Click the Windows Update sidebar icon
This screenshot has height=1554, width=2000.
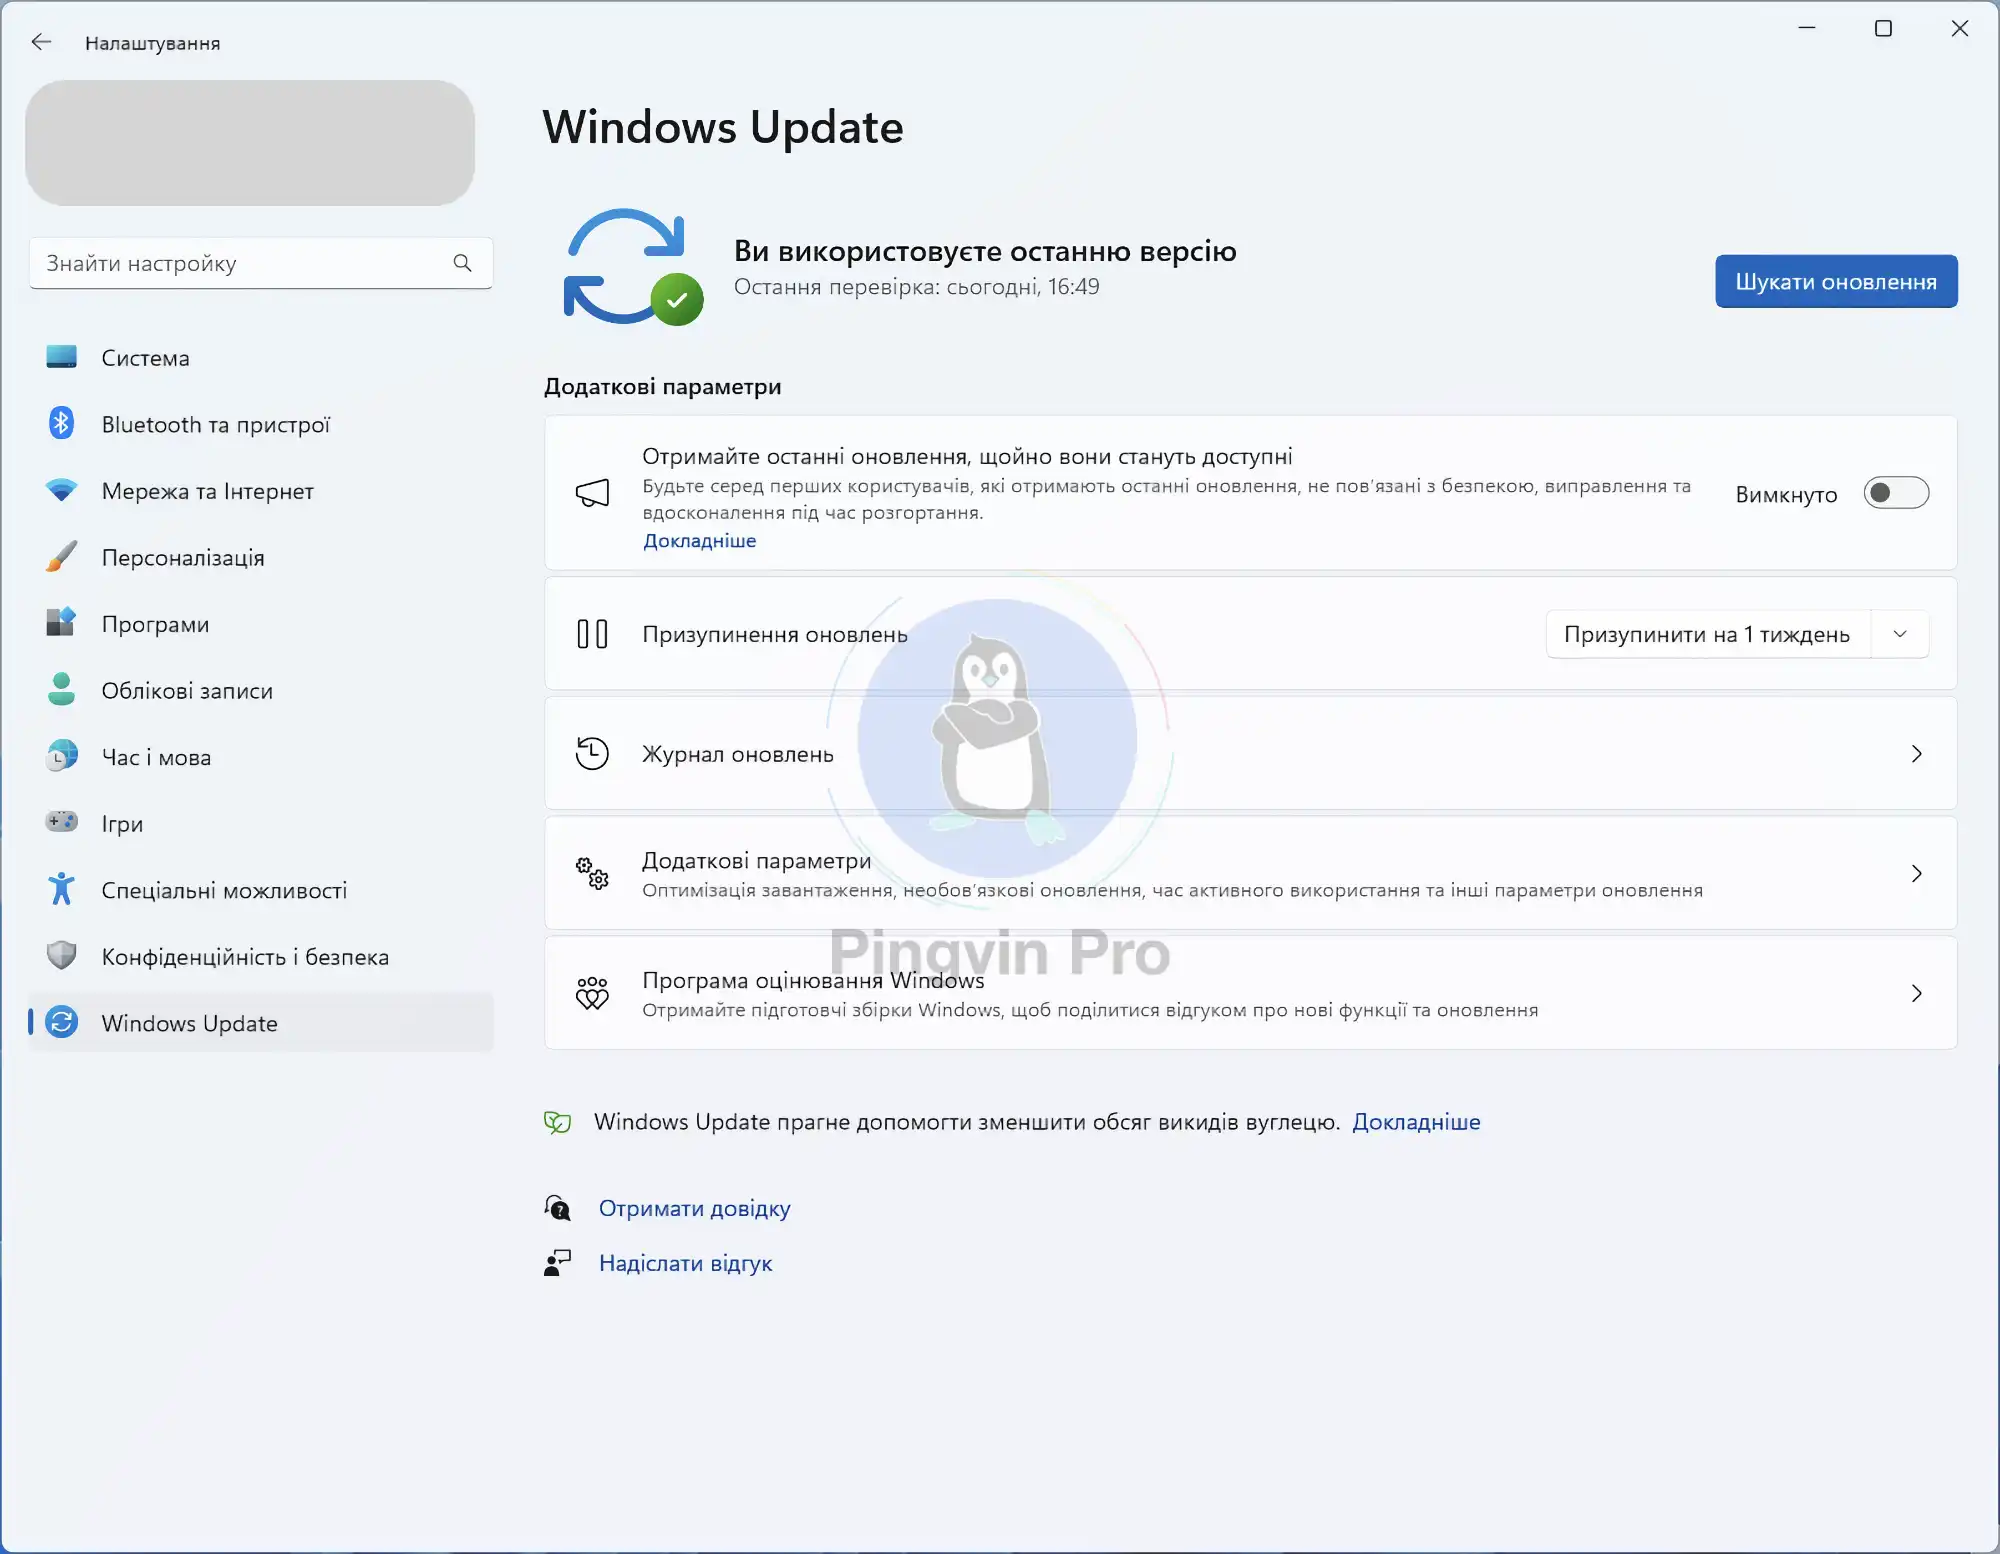coord(62,1022)
